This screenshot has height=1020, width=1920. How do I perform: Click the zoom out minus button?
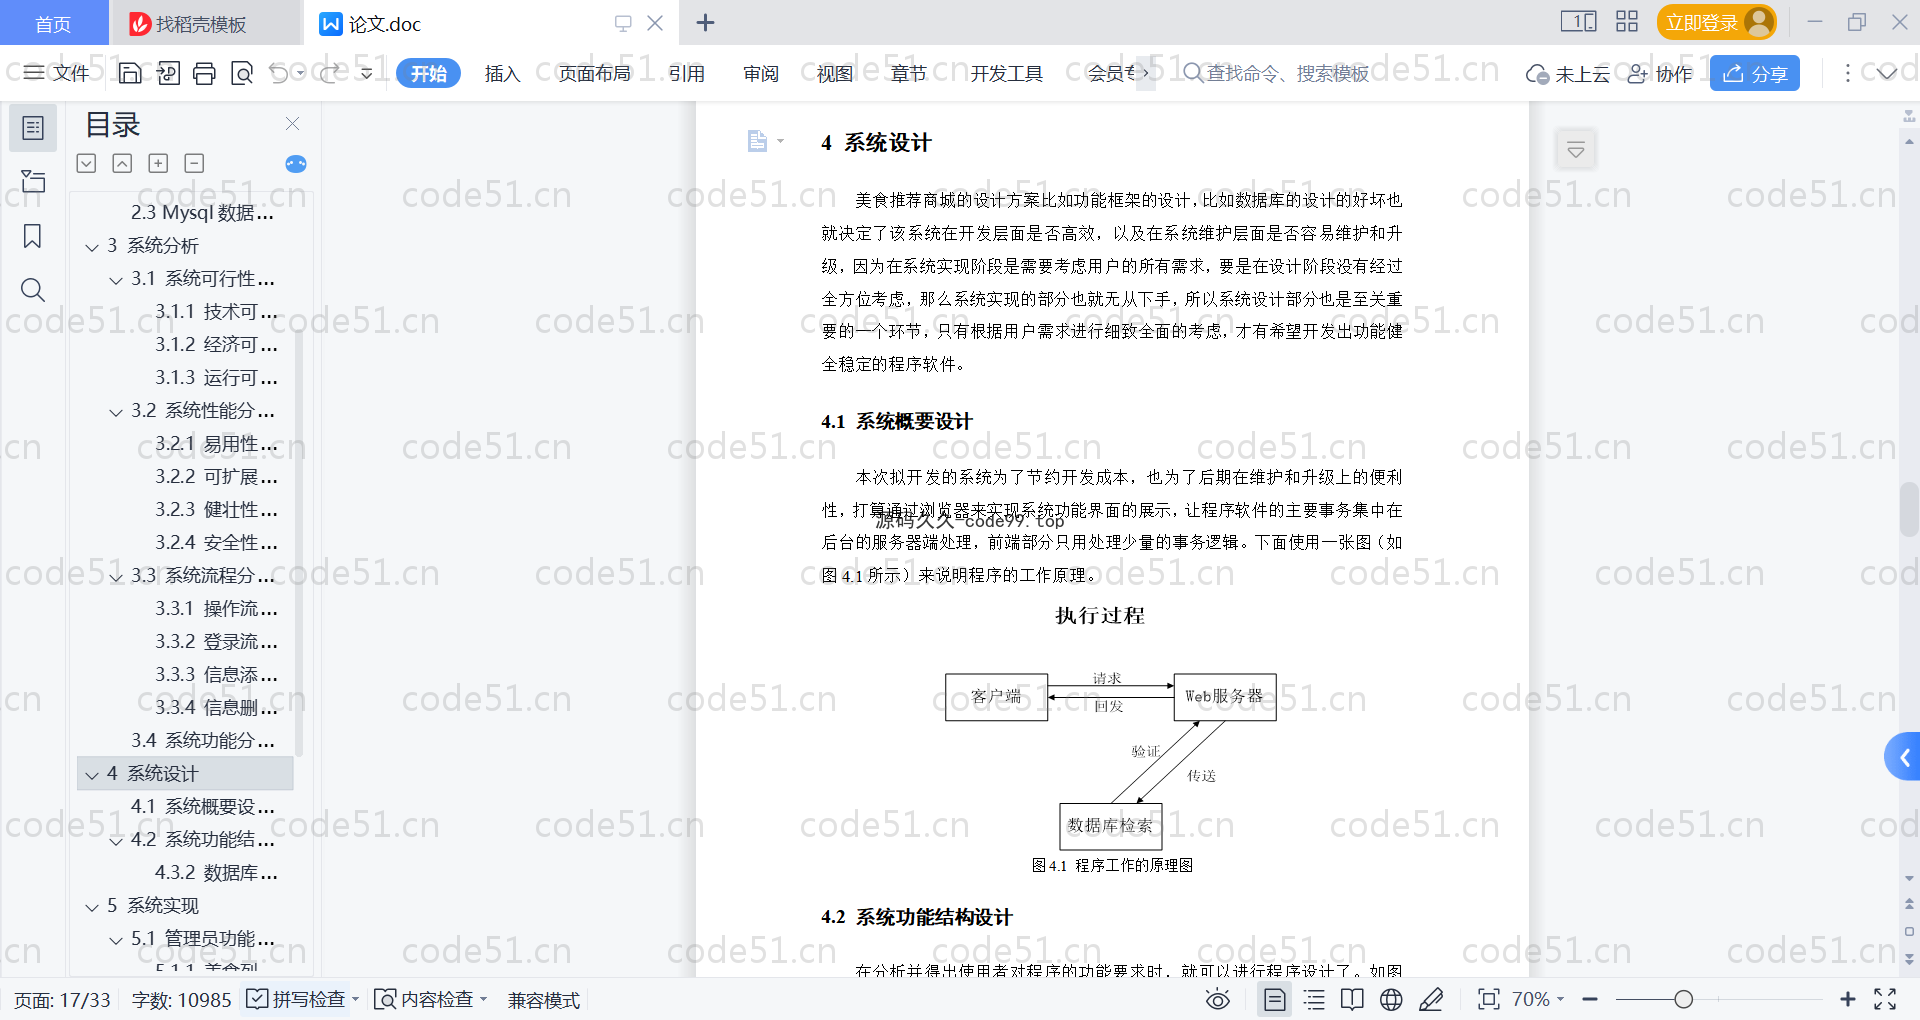(x=1590, y=999)
